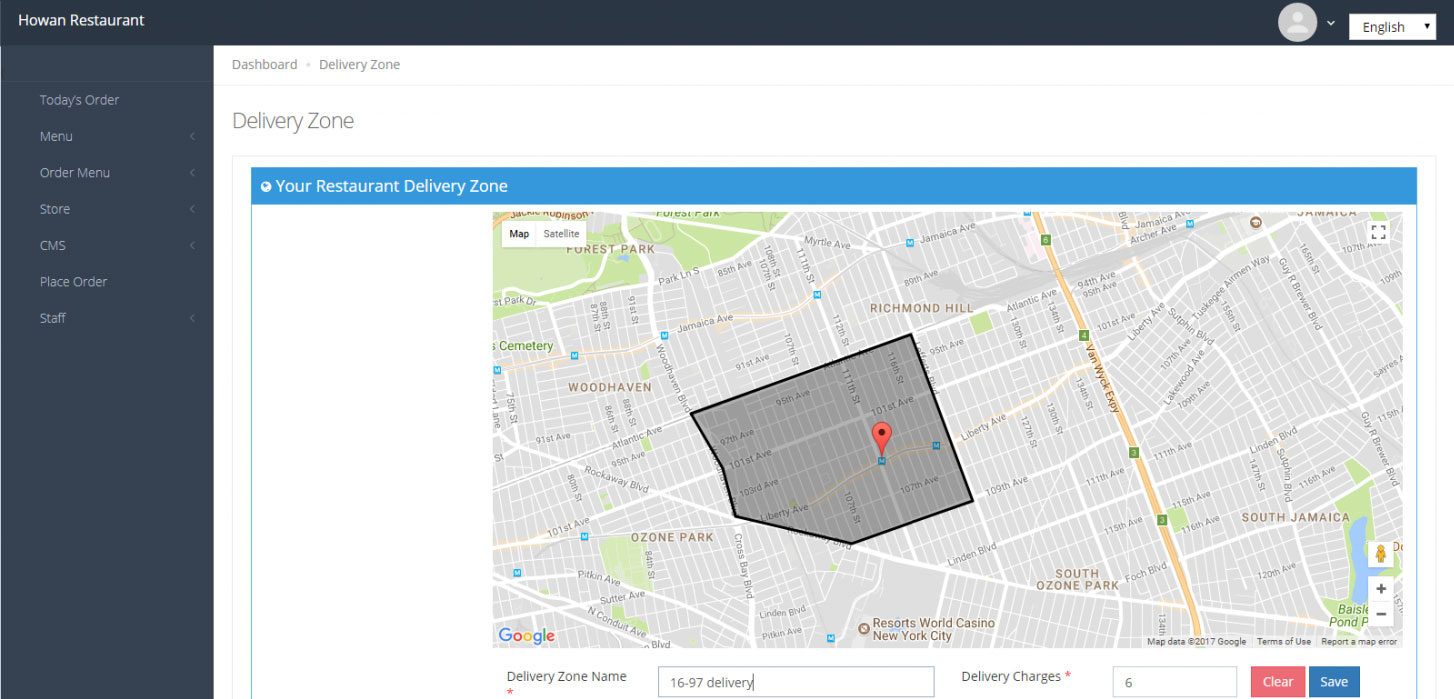Go to Dashboard breadcrumb link
The width and height of the screenshot is (1454, 699).
tap(264, 64)
